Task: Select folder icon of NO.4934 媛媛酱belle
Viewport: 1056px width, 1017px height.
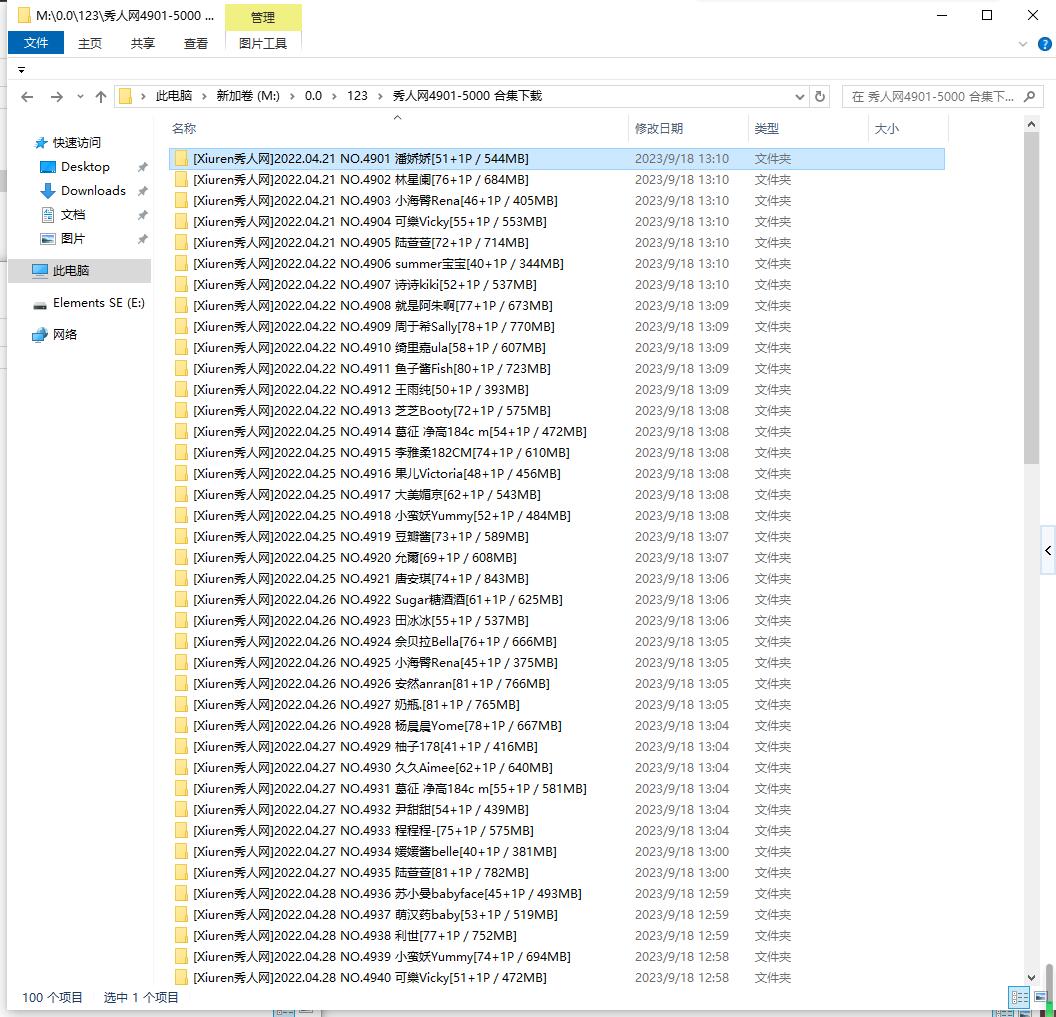Action: 181,851
